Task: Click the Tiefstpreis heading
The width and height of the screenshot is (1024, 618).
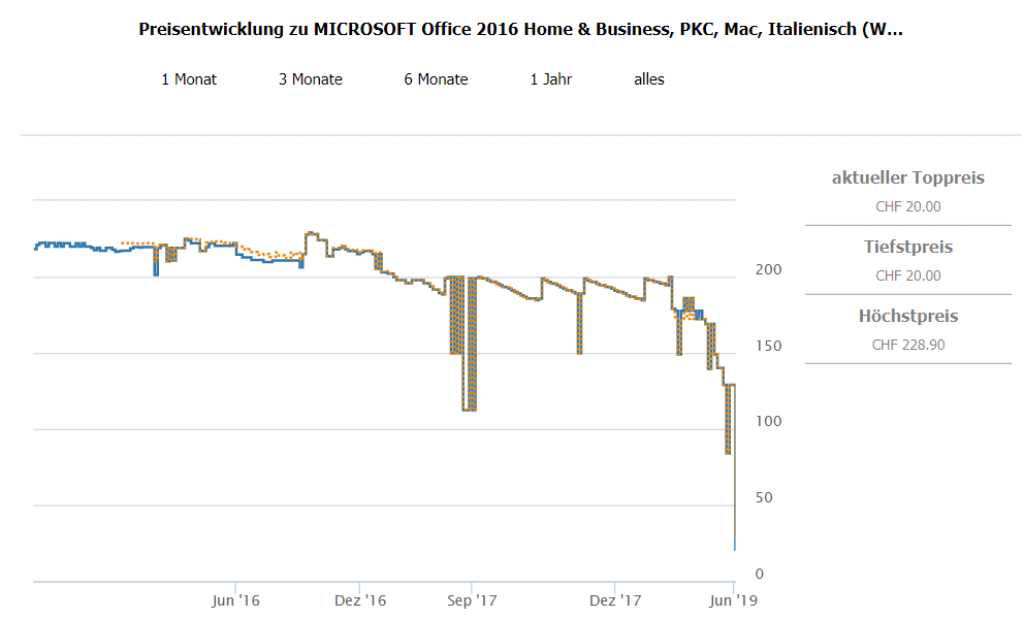Action: coord(908,247)
